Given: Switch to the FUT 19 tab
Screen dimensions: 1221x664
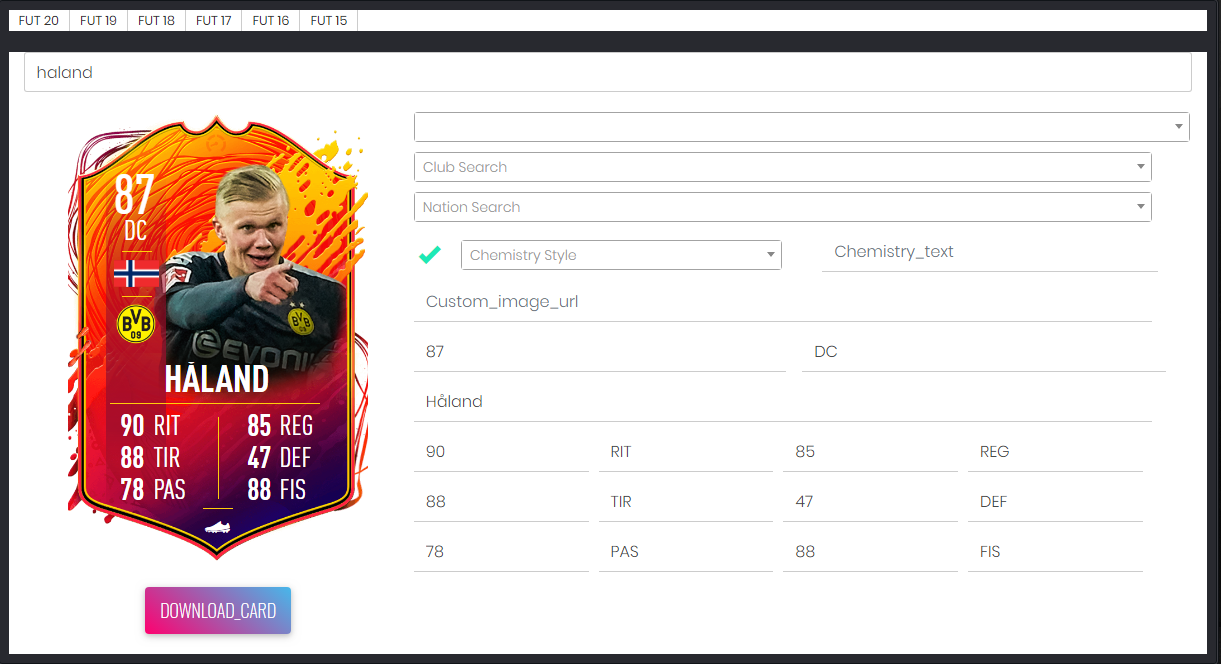Looking at the screenshot, I should (x=98, y=20).
